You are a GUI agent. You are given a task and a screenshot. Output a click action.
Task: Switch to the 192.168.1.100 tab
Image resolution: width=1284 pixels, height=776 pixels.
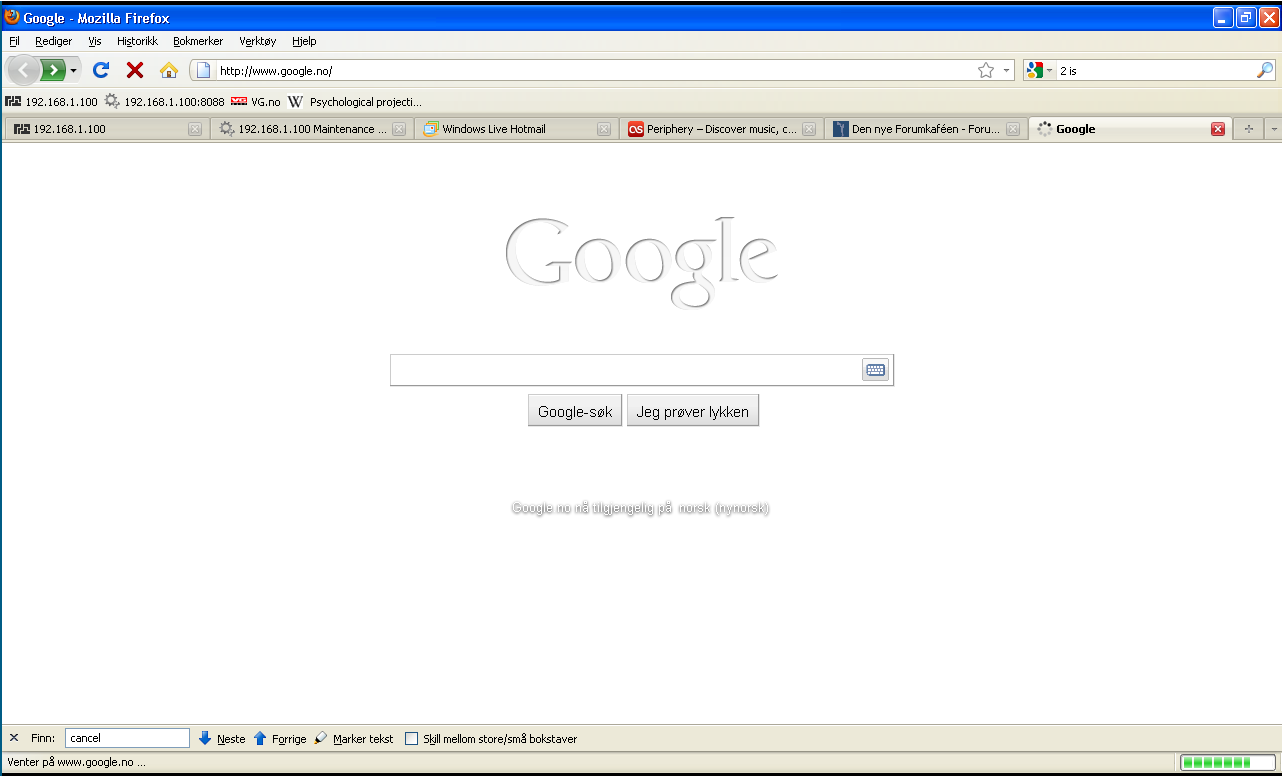point(106,129)
